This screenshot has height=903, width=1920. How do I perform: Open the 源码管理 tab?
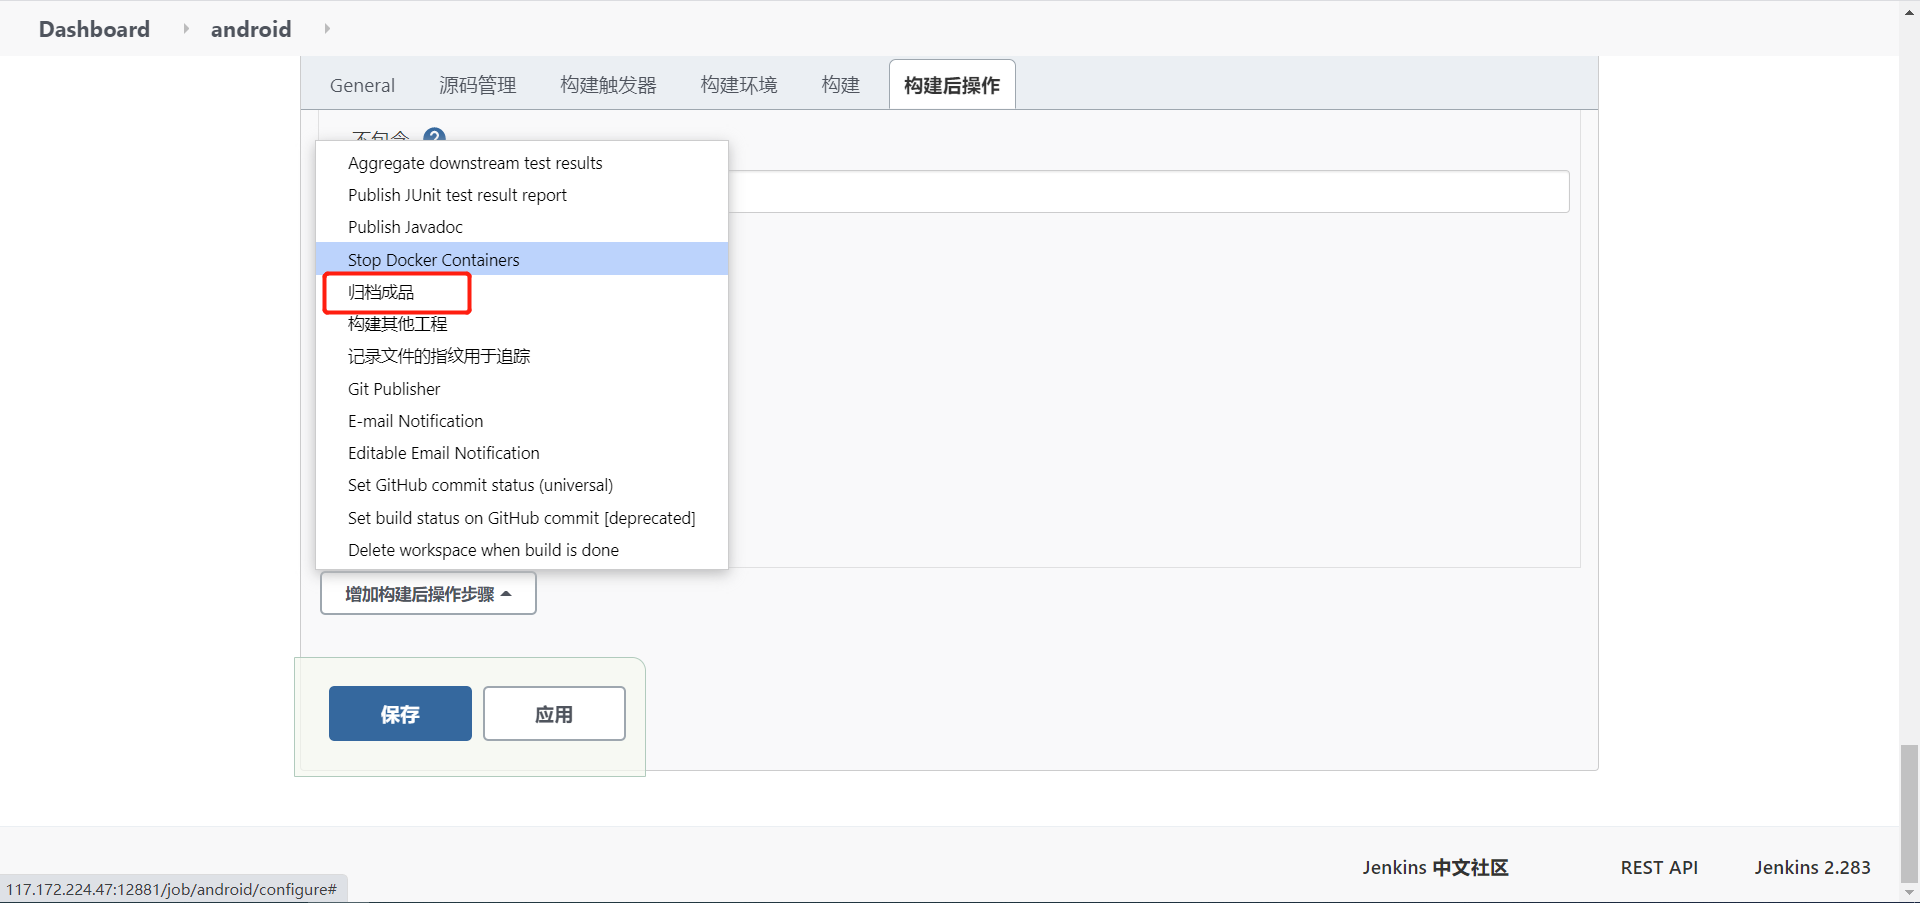[478, 85]
